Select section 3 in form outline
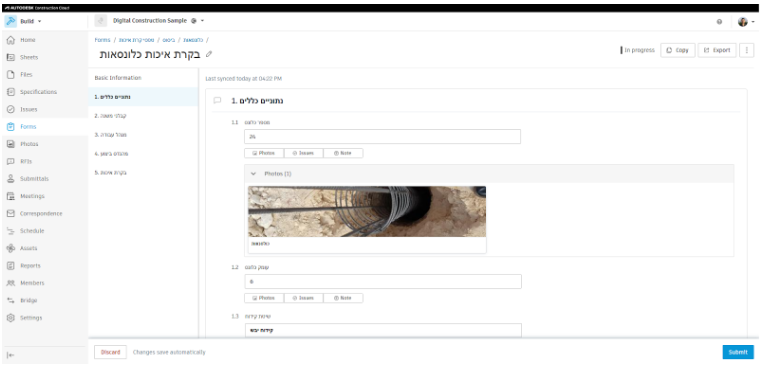765x374 pixels. [x=143, y=135]
